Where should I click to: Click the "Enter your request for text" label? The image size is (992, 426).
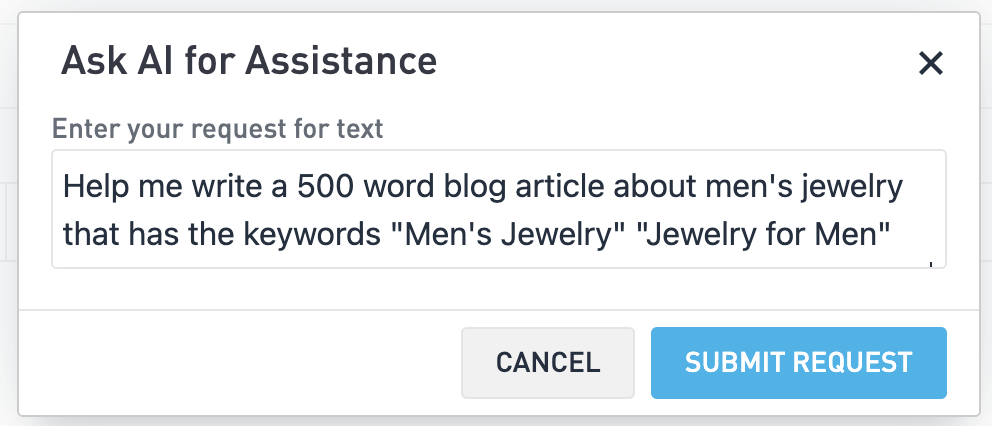(218, 129)
